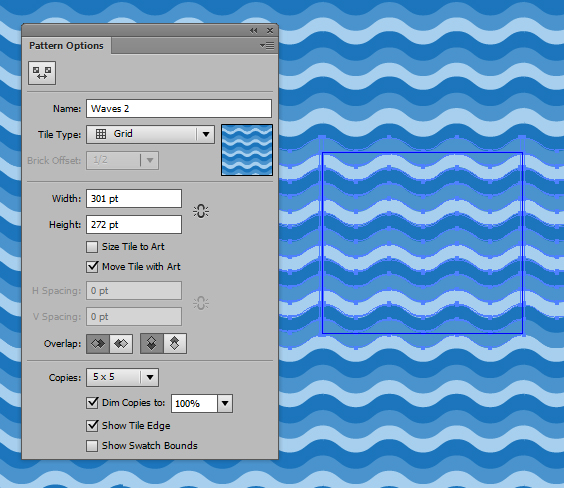This screenshot has height=488, width=564.
Task: Uncheck Dim Copies to option
Action: pos(92,403)
